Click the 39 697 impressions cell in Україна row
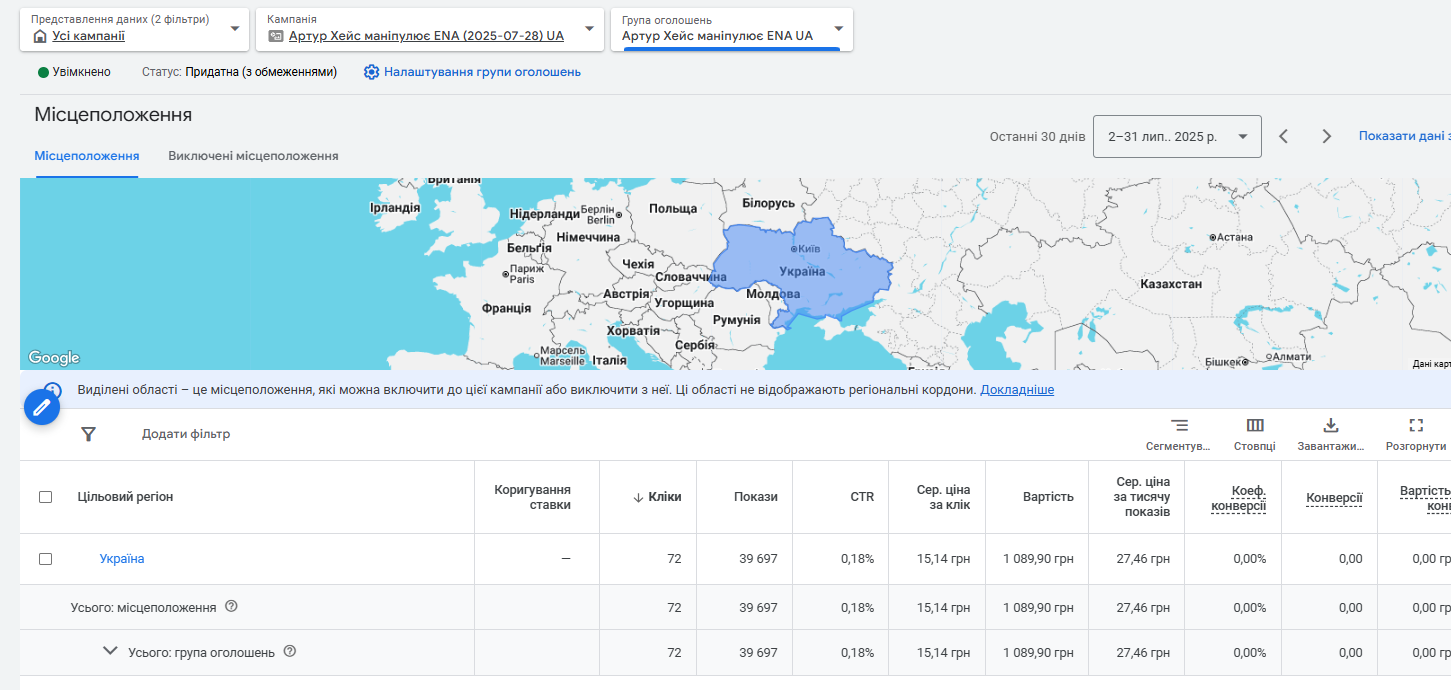The width and height of the screenshot is (1451, 690). (758, 559)
